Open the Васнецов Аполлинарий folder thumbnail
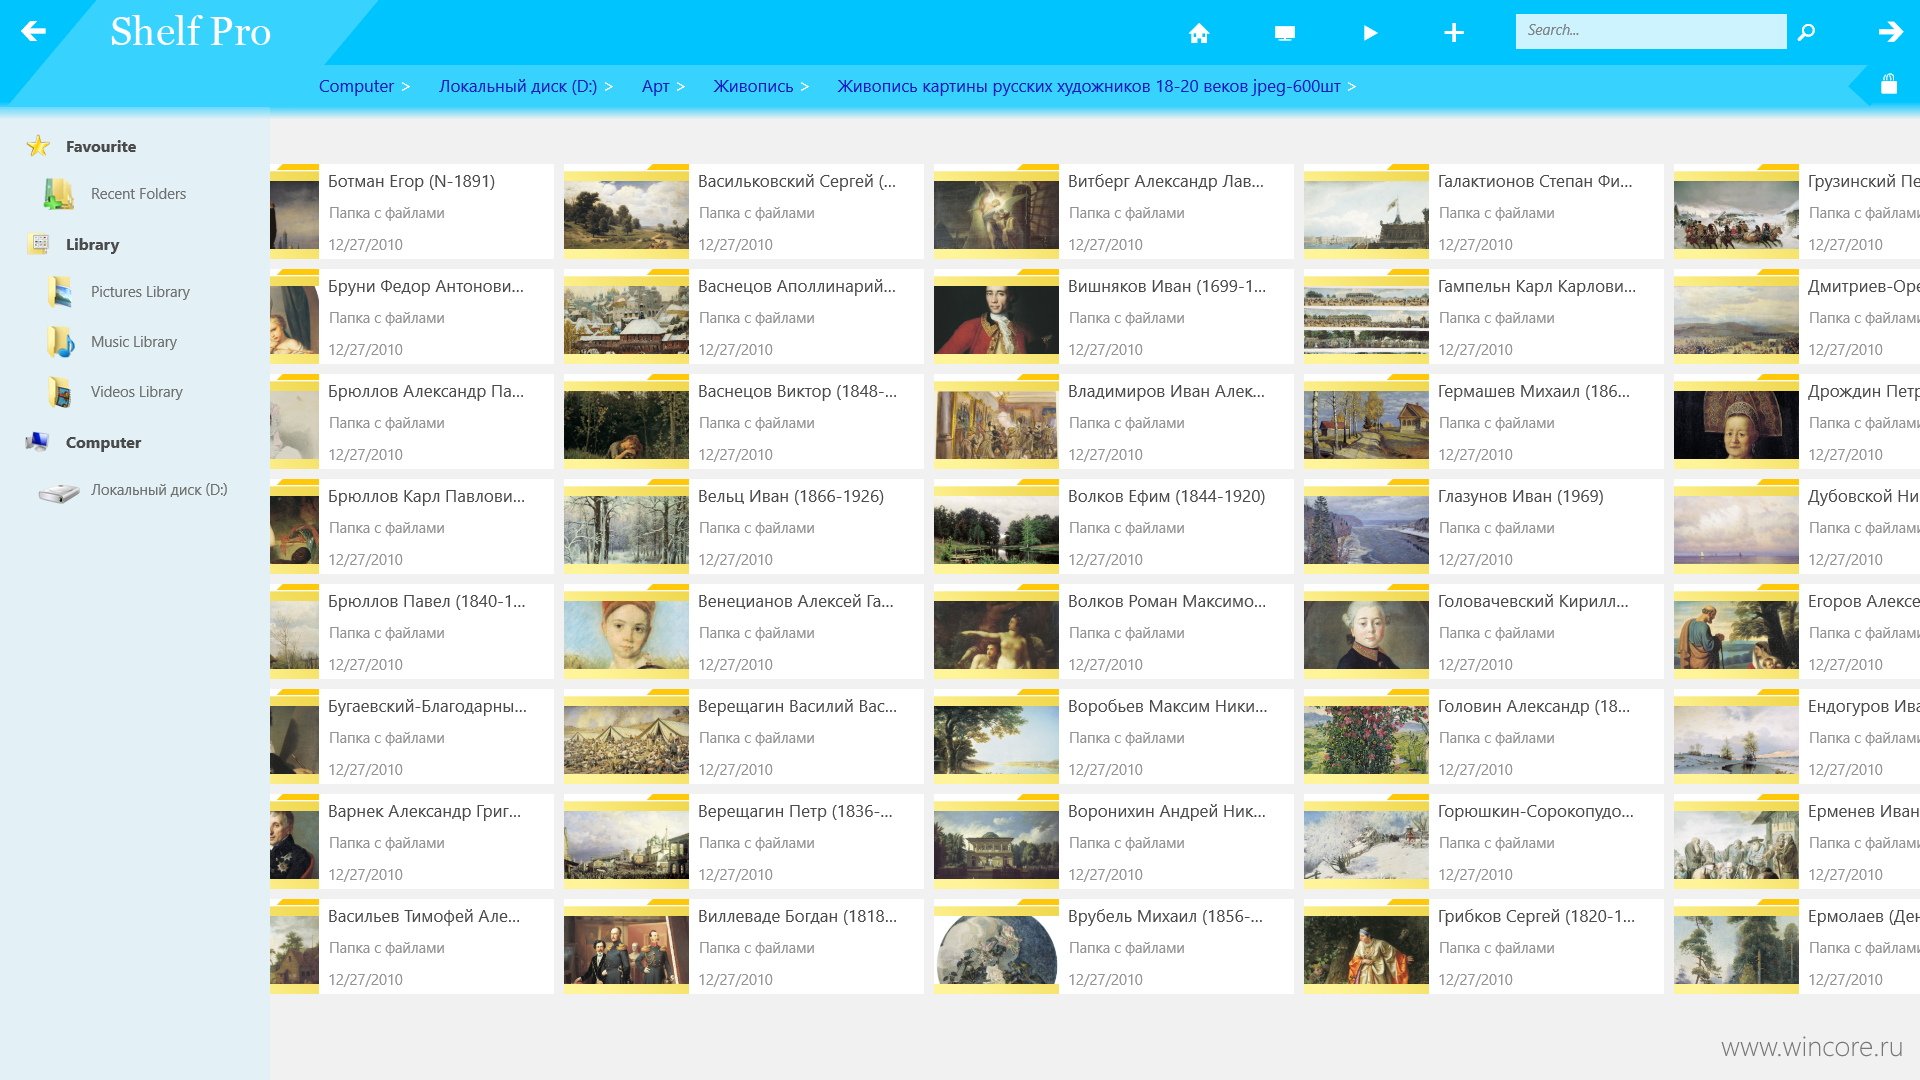1920x1080 pixels. click(626, 316)
